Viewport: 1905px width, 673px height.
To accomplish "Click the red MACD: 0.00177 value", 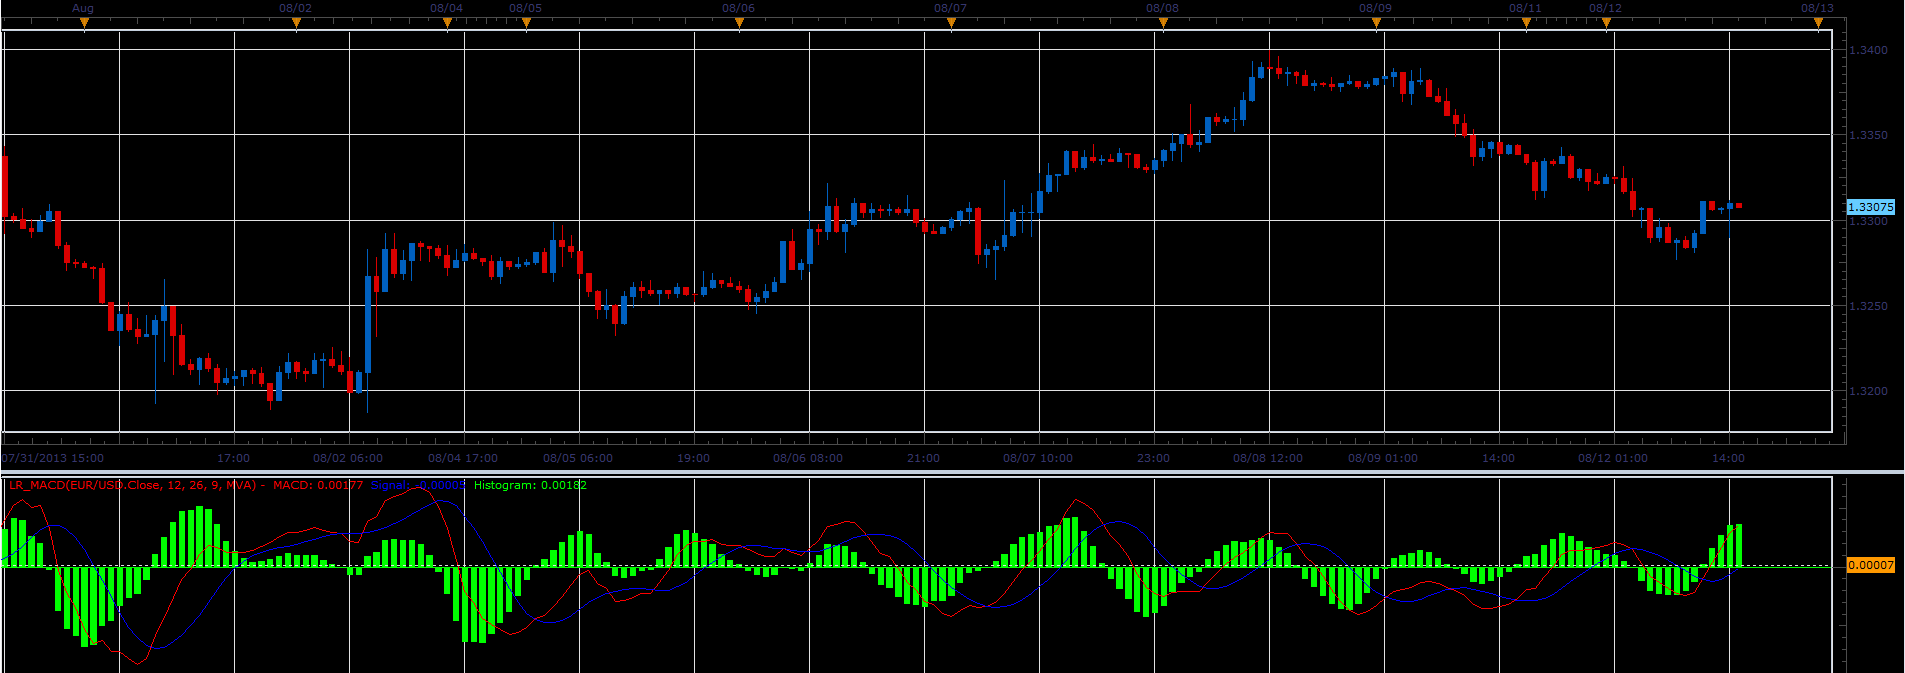I will pos(318,485).
